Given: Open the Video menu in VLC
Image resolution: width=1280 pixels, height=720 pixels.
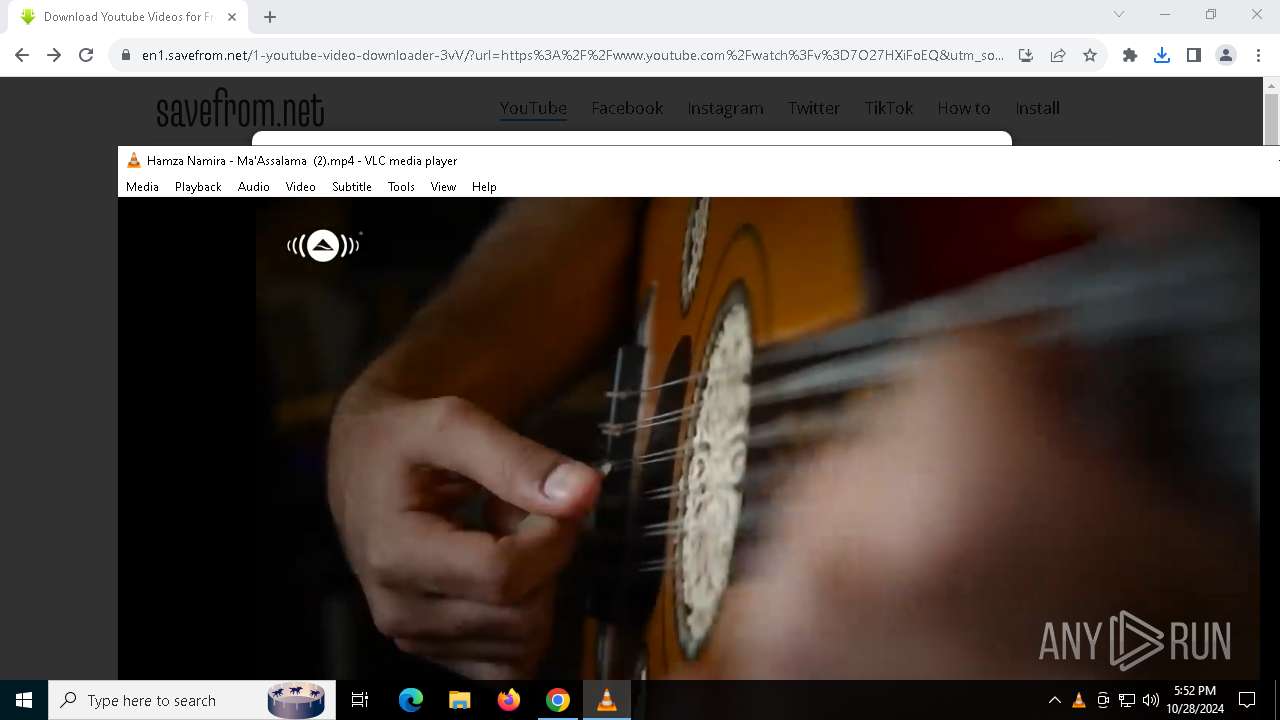Looking at the screenshot, I should point(300,187).
